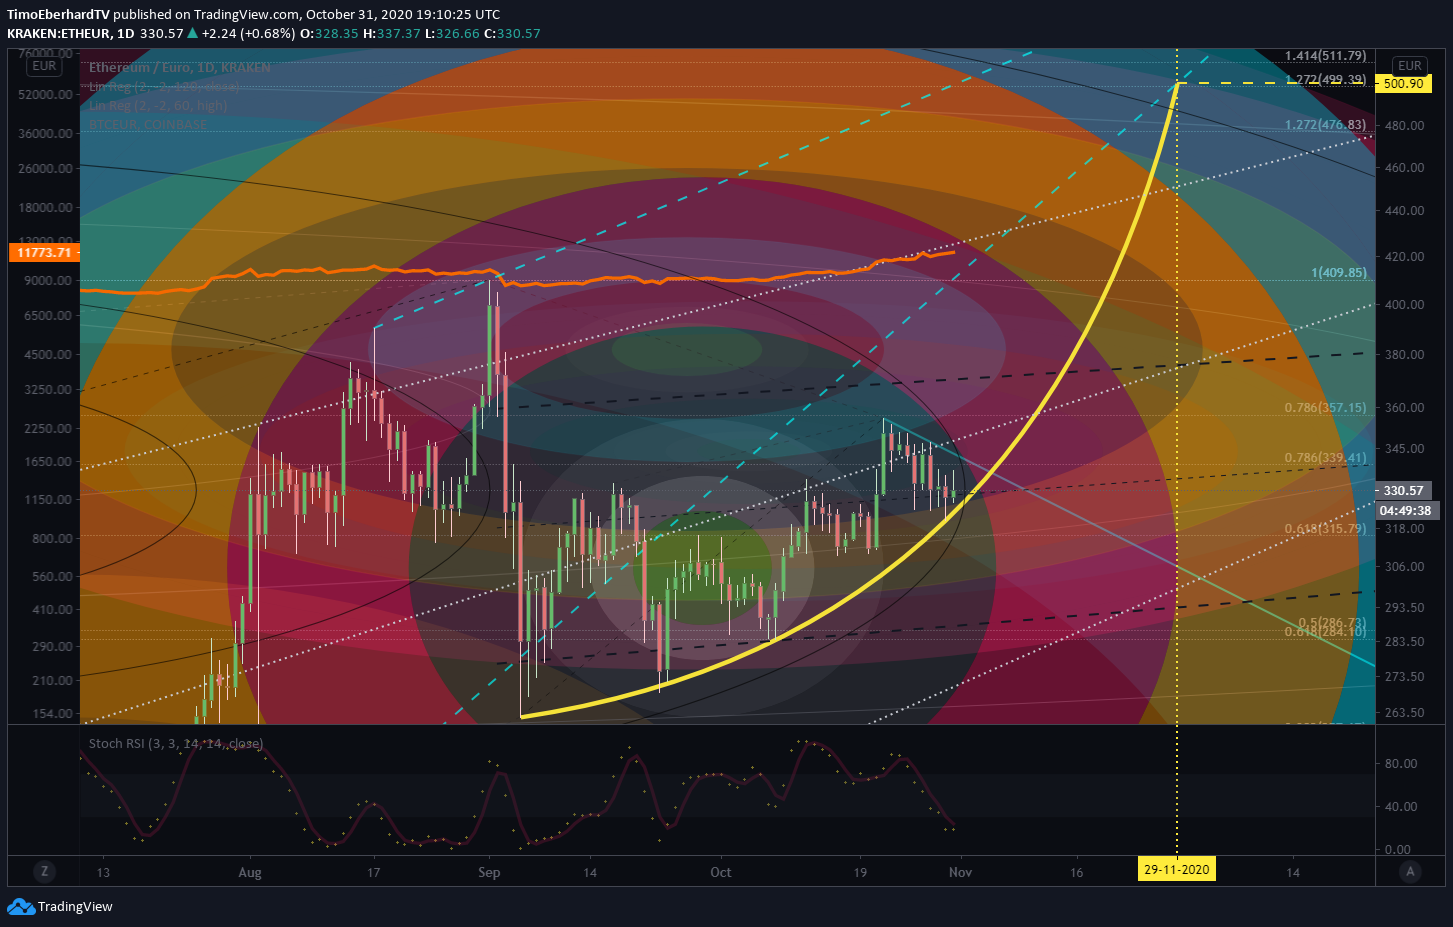The width and height of the screenshot is (1453, 927).
Task: Click the C:330.57 close value
Action: point(512,33)
